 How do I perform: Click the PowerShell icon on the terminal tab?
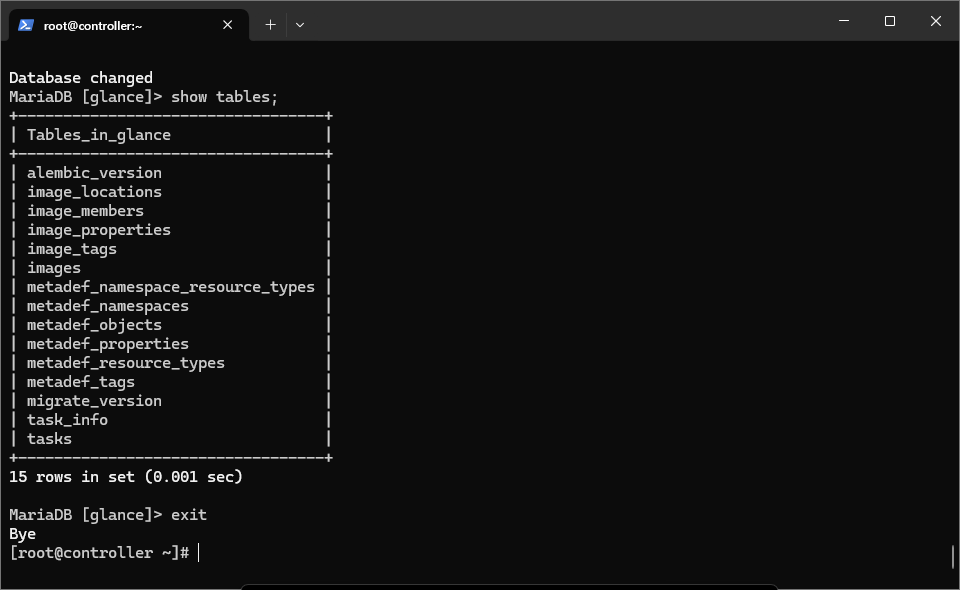click(x=26, y=25)
